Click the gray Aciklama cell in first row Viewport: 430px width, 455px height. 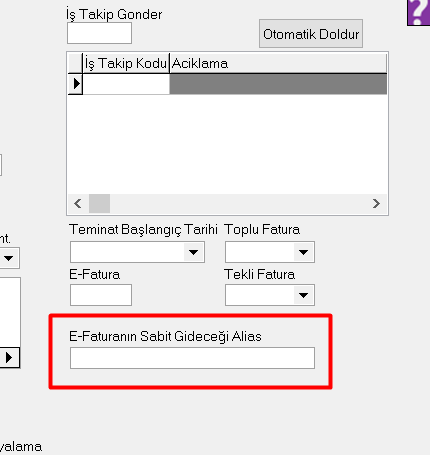tap(278, 84)
